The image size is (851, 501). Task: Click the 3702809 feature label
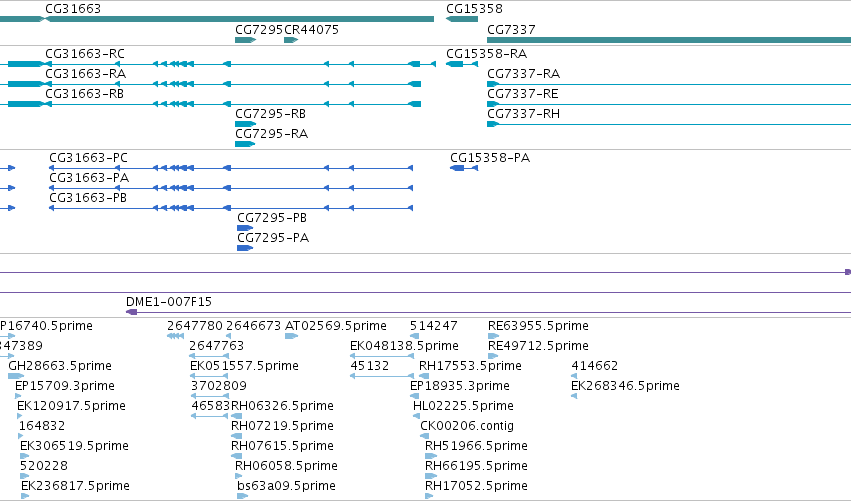219,386
